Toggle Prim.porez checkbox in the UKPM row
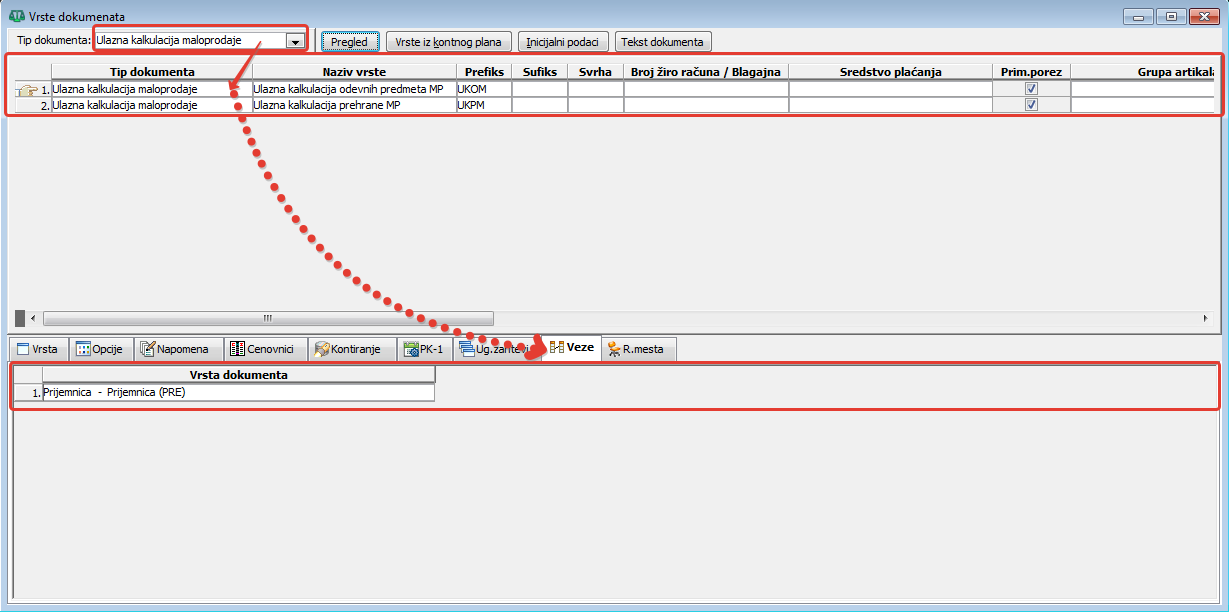 tap(1031, 105)
